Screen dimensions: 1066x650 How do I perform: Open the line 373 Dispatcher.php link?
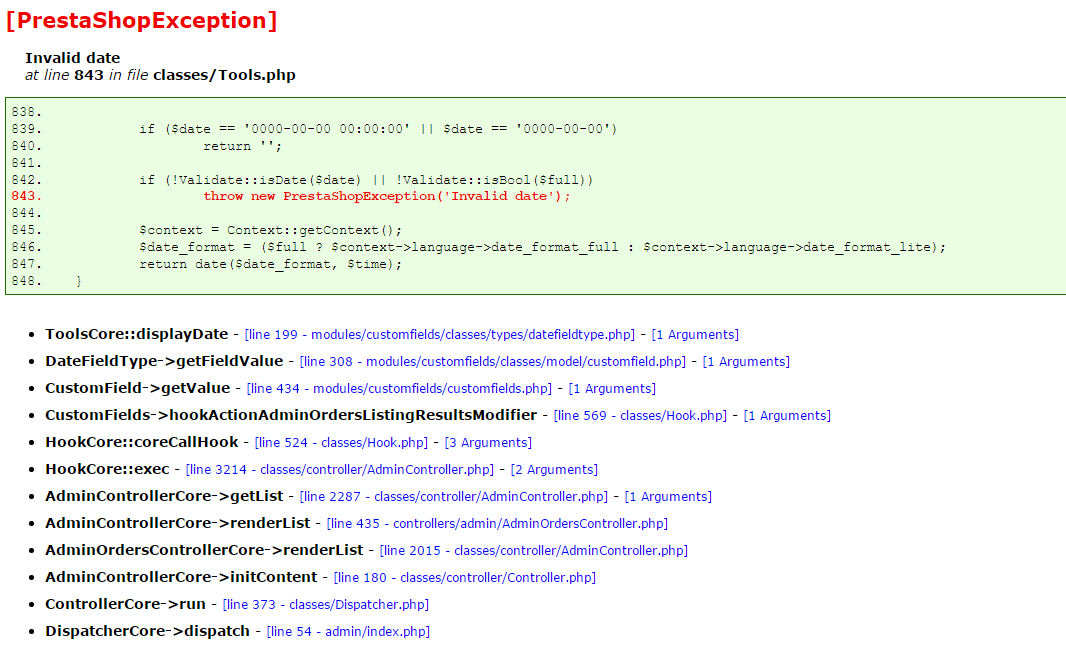[x=326, y=604]
